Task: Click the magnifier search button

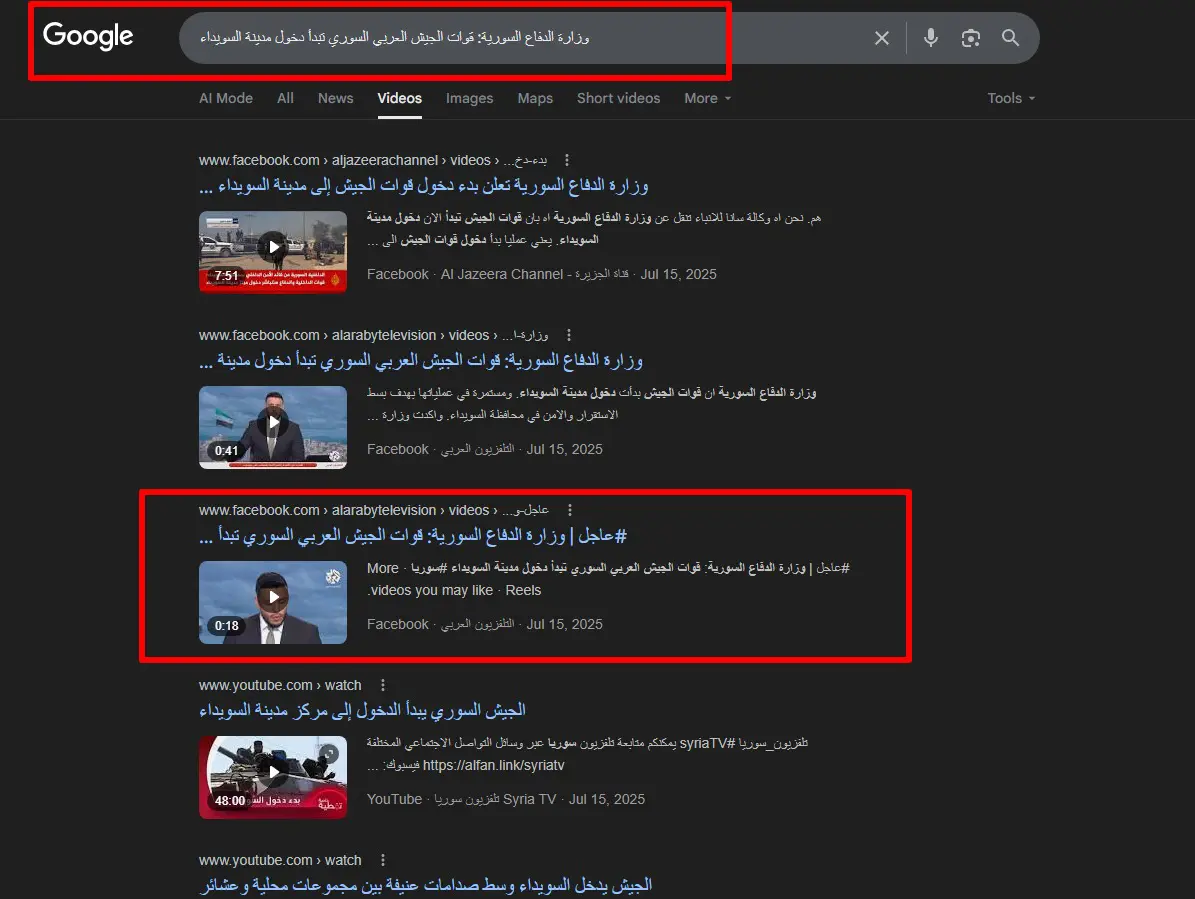Action: [1011, 38]
